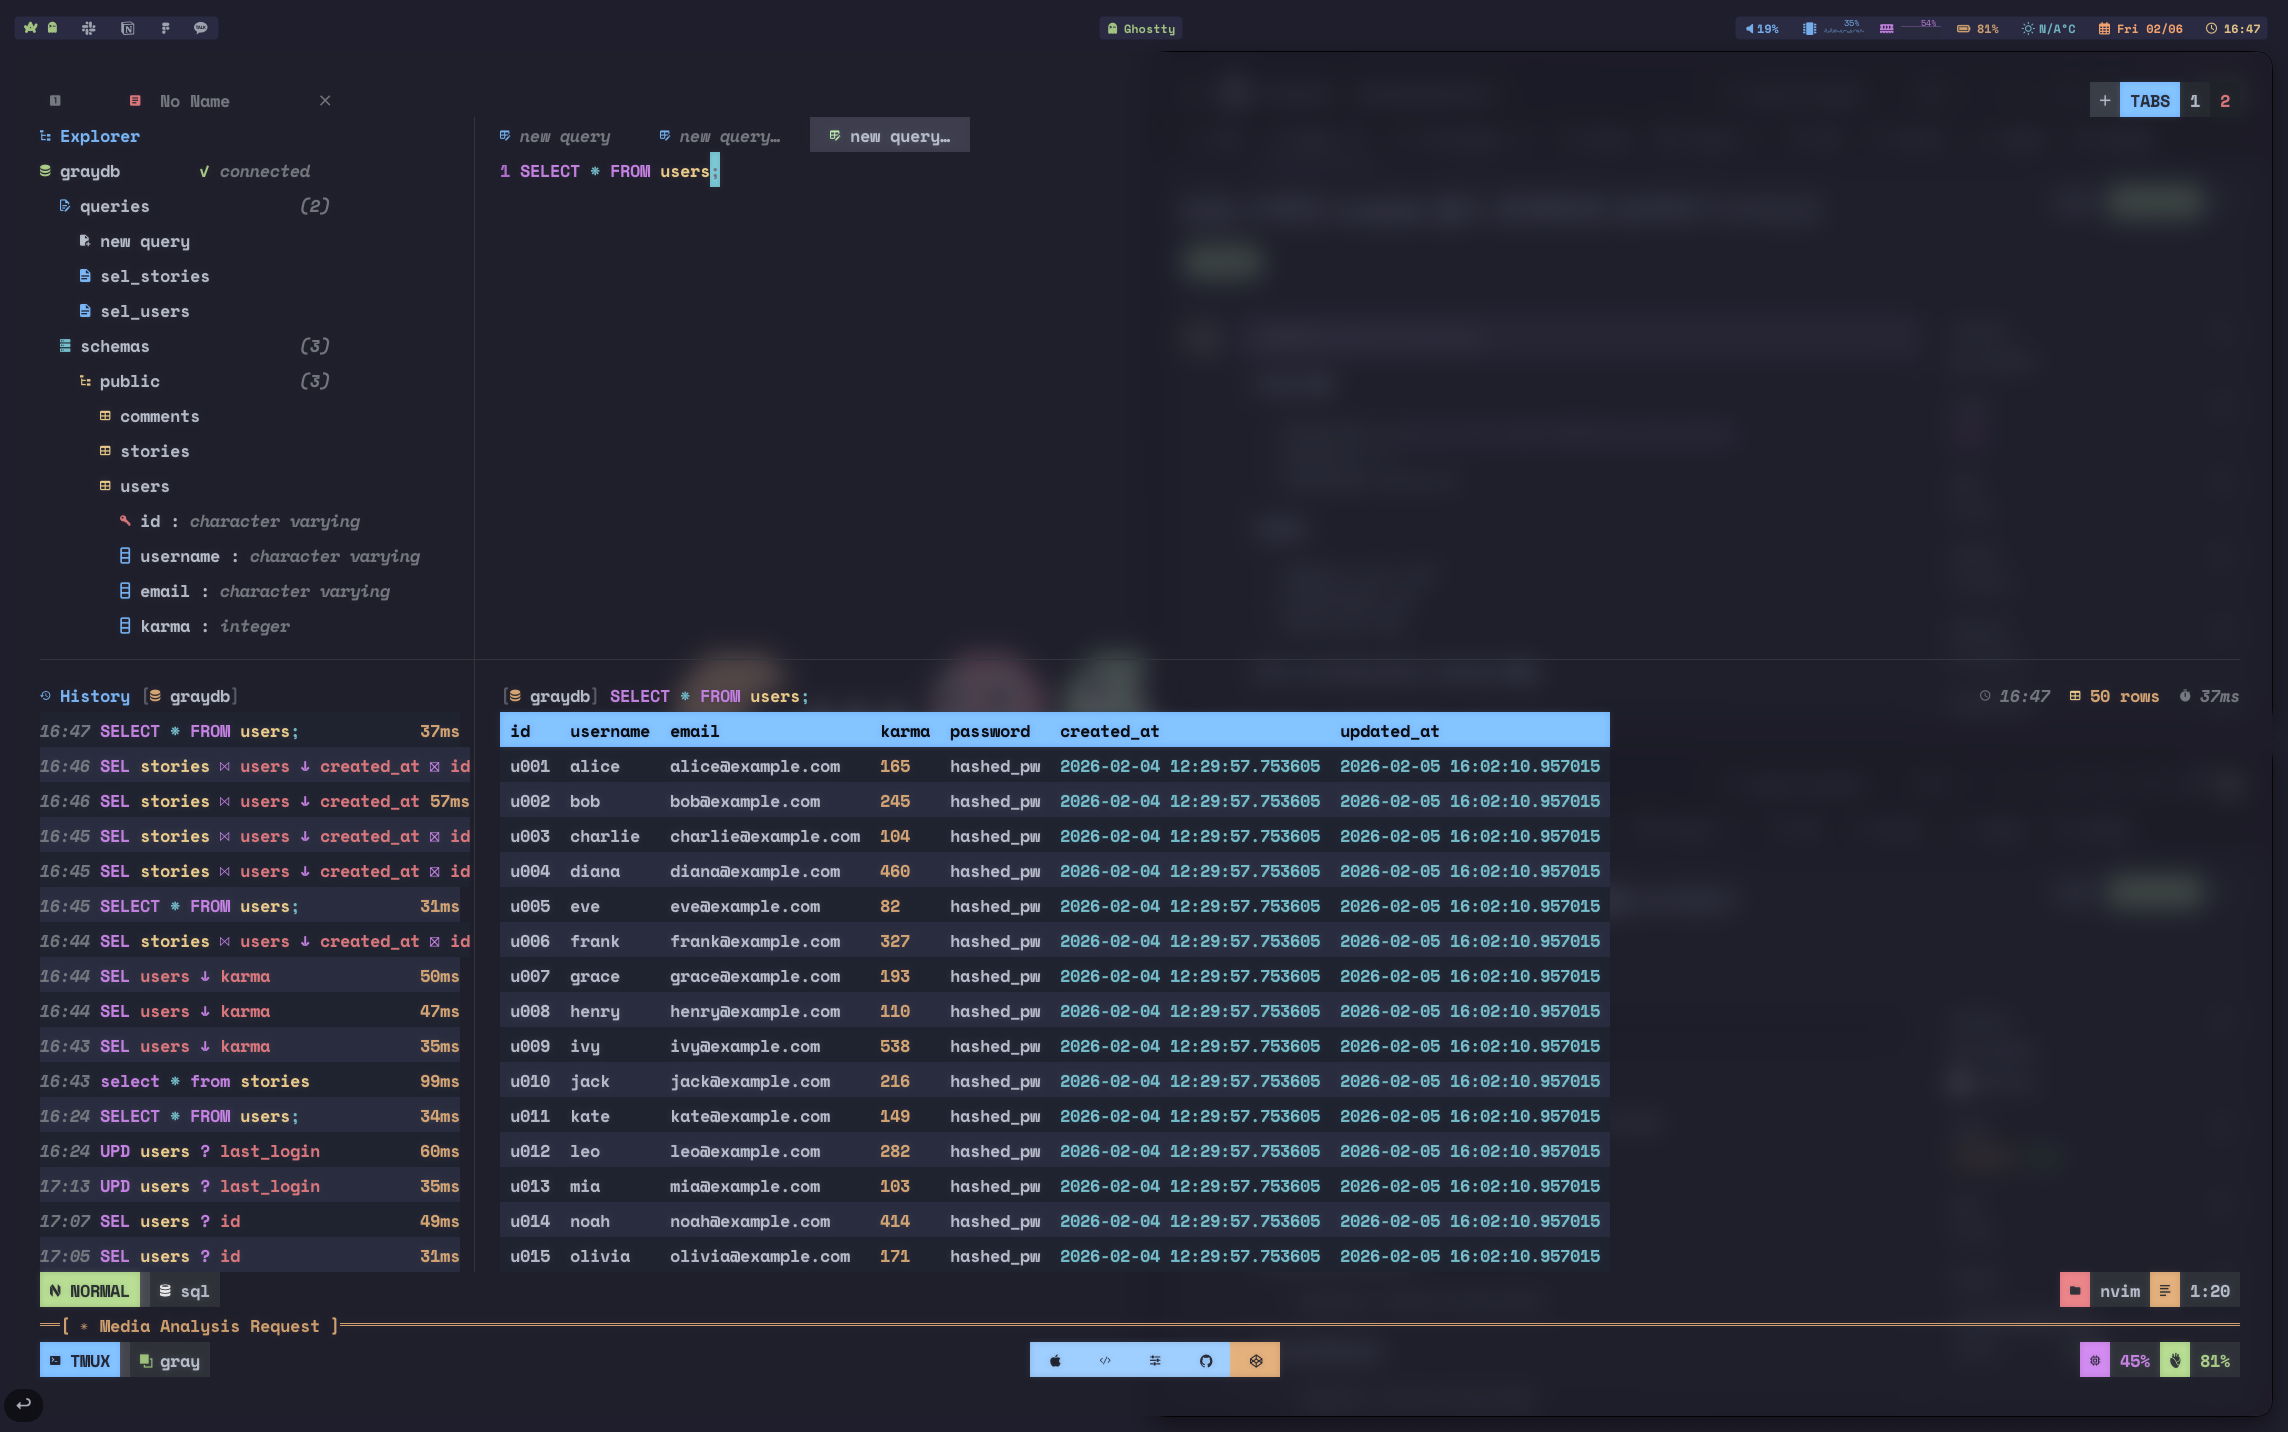Image resolution: width=2288 pixels, height=1432 pixels.
Task: Collapse the public schema tree node
Action: (128, 381)
